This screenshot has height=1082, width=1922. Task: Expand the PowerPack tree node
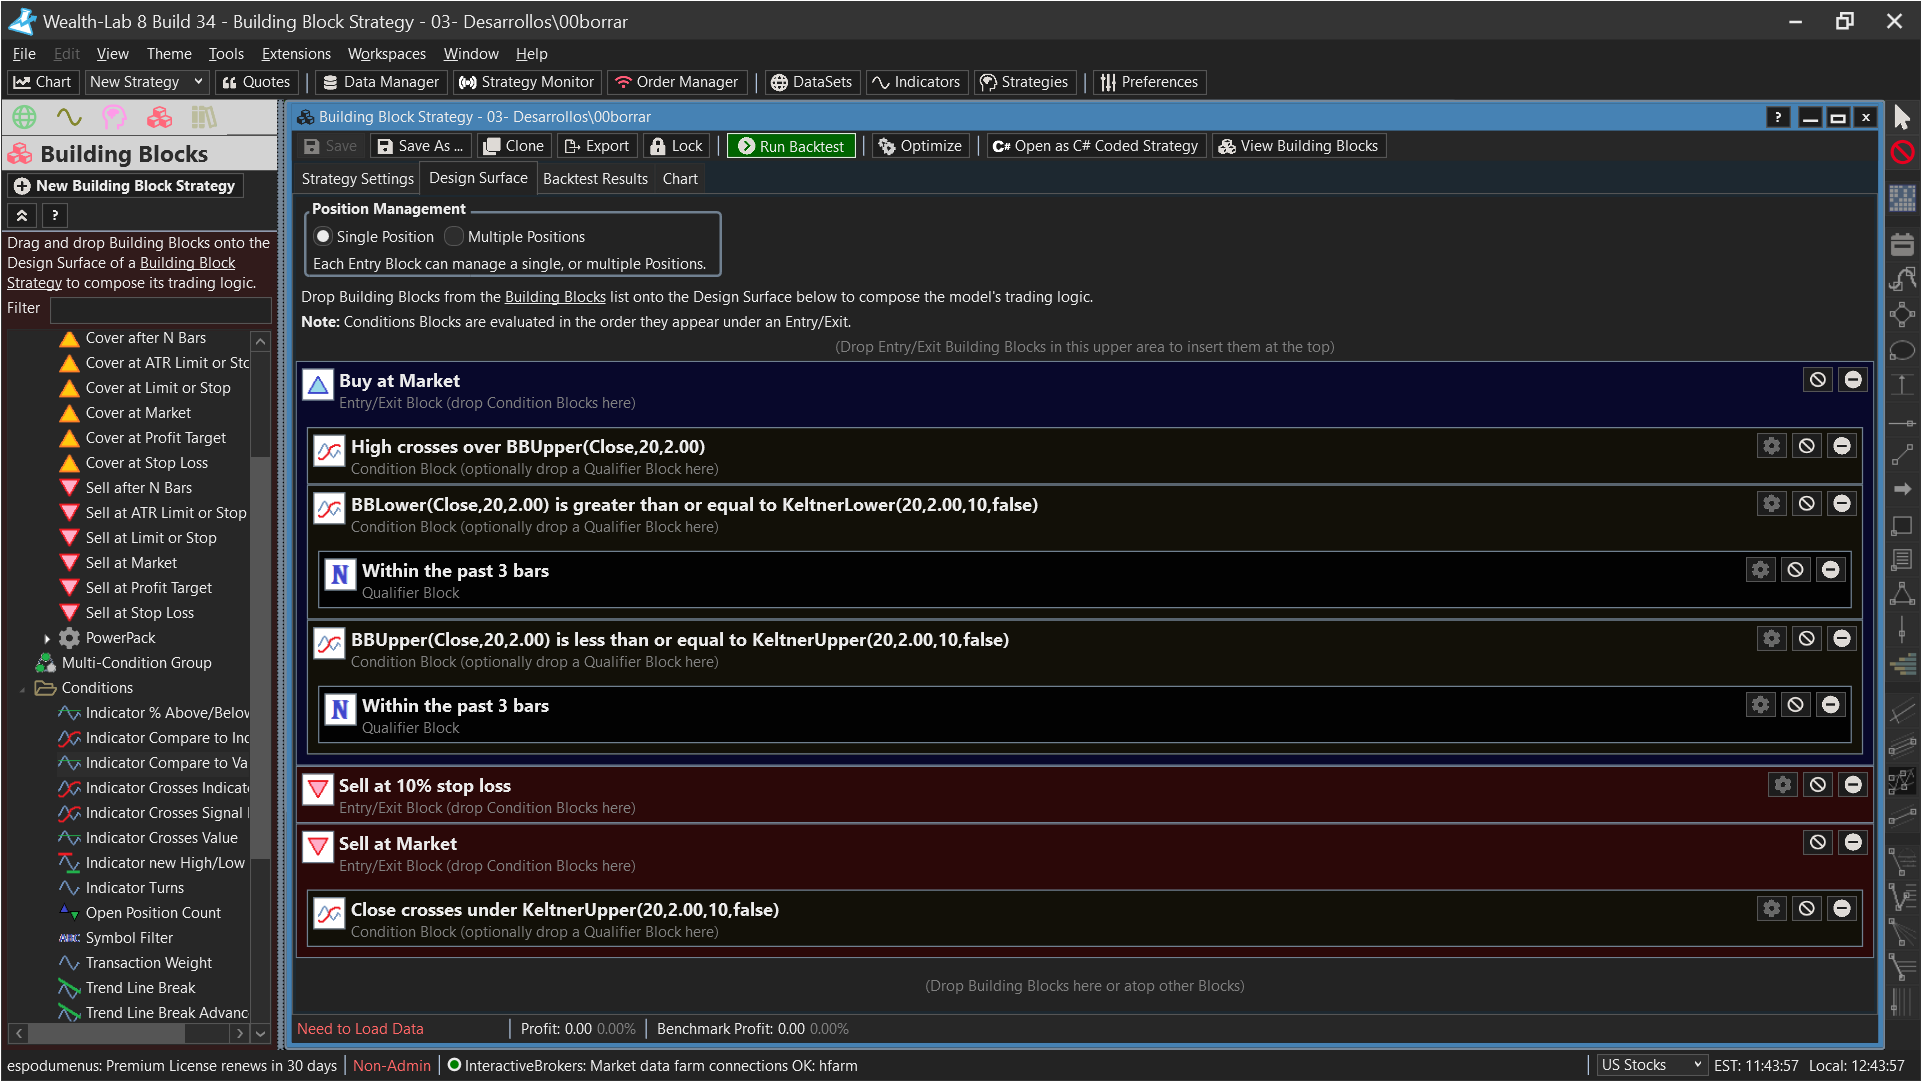(x=47, y=638)
